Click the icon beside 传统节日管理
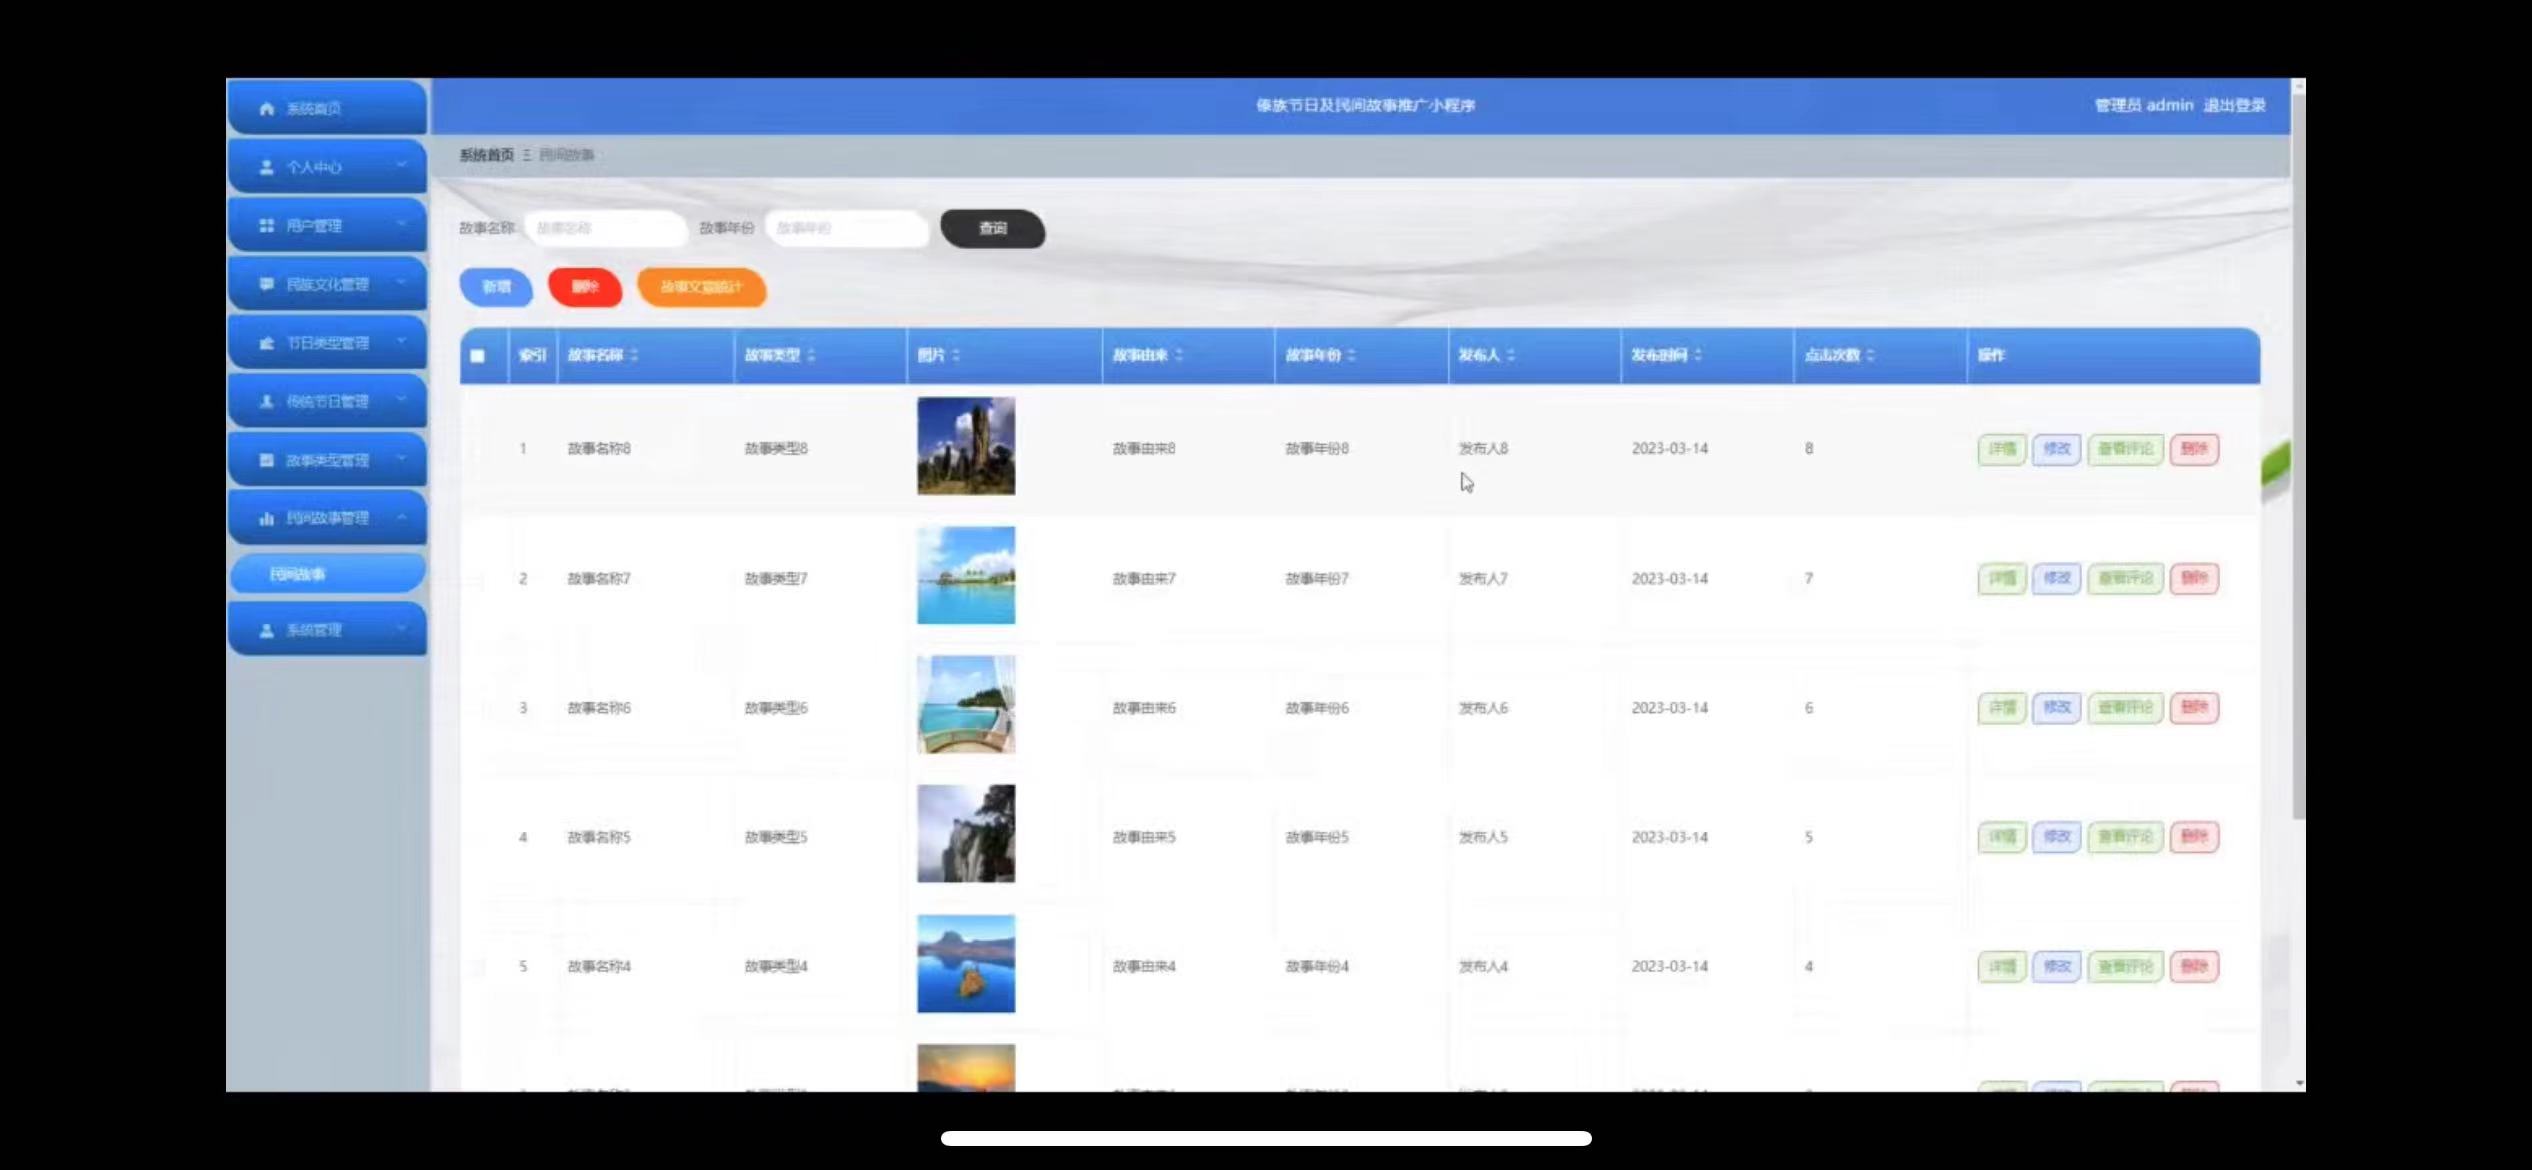2532x1170 pixels. 266,401
